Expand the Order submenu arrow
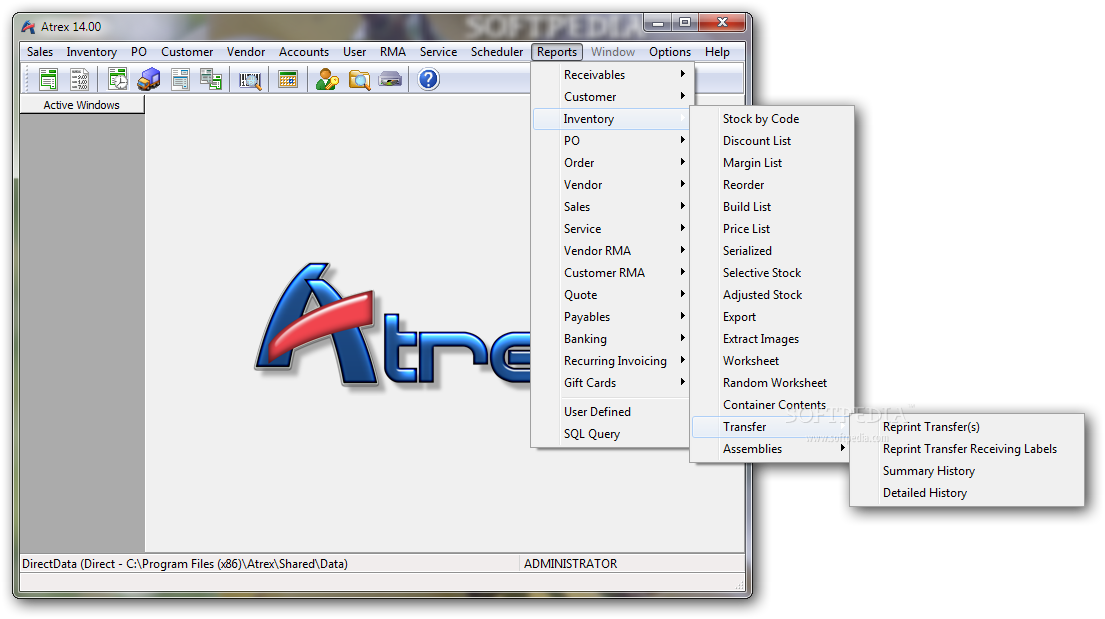The width and height of the screenshot is (1105, 619). tap(682, 162)
